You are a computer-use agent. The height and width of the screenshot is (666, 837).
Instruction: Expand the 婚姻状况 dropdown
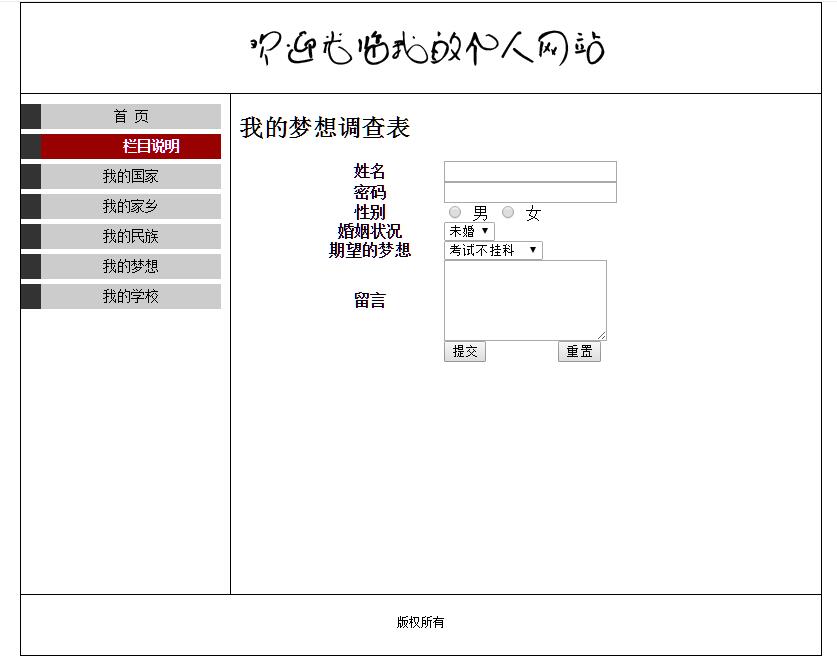click(469, 231)
